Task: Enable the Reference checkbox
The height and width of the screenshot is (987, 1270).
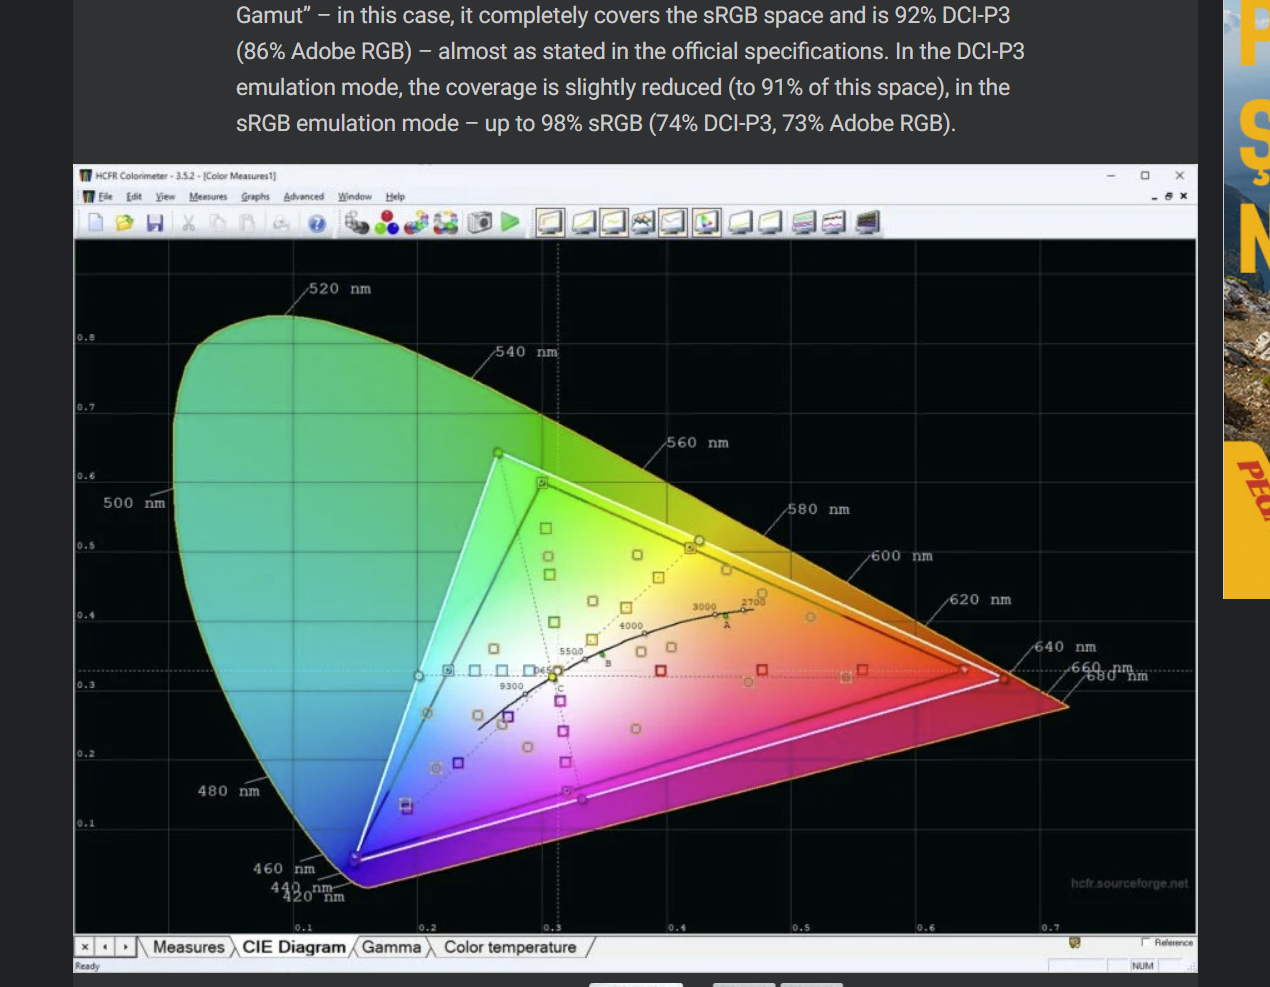Action: (1145, 942)
